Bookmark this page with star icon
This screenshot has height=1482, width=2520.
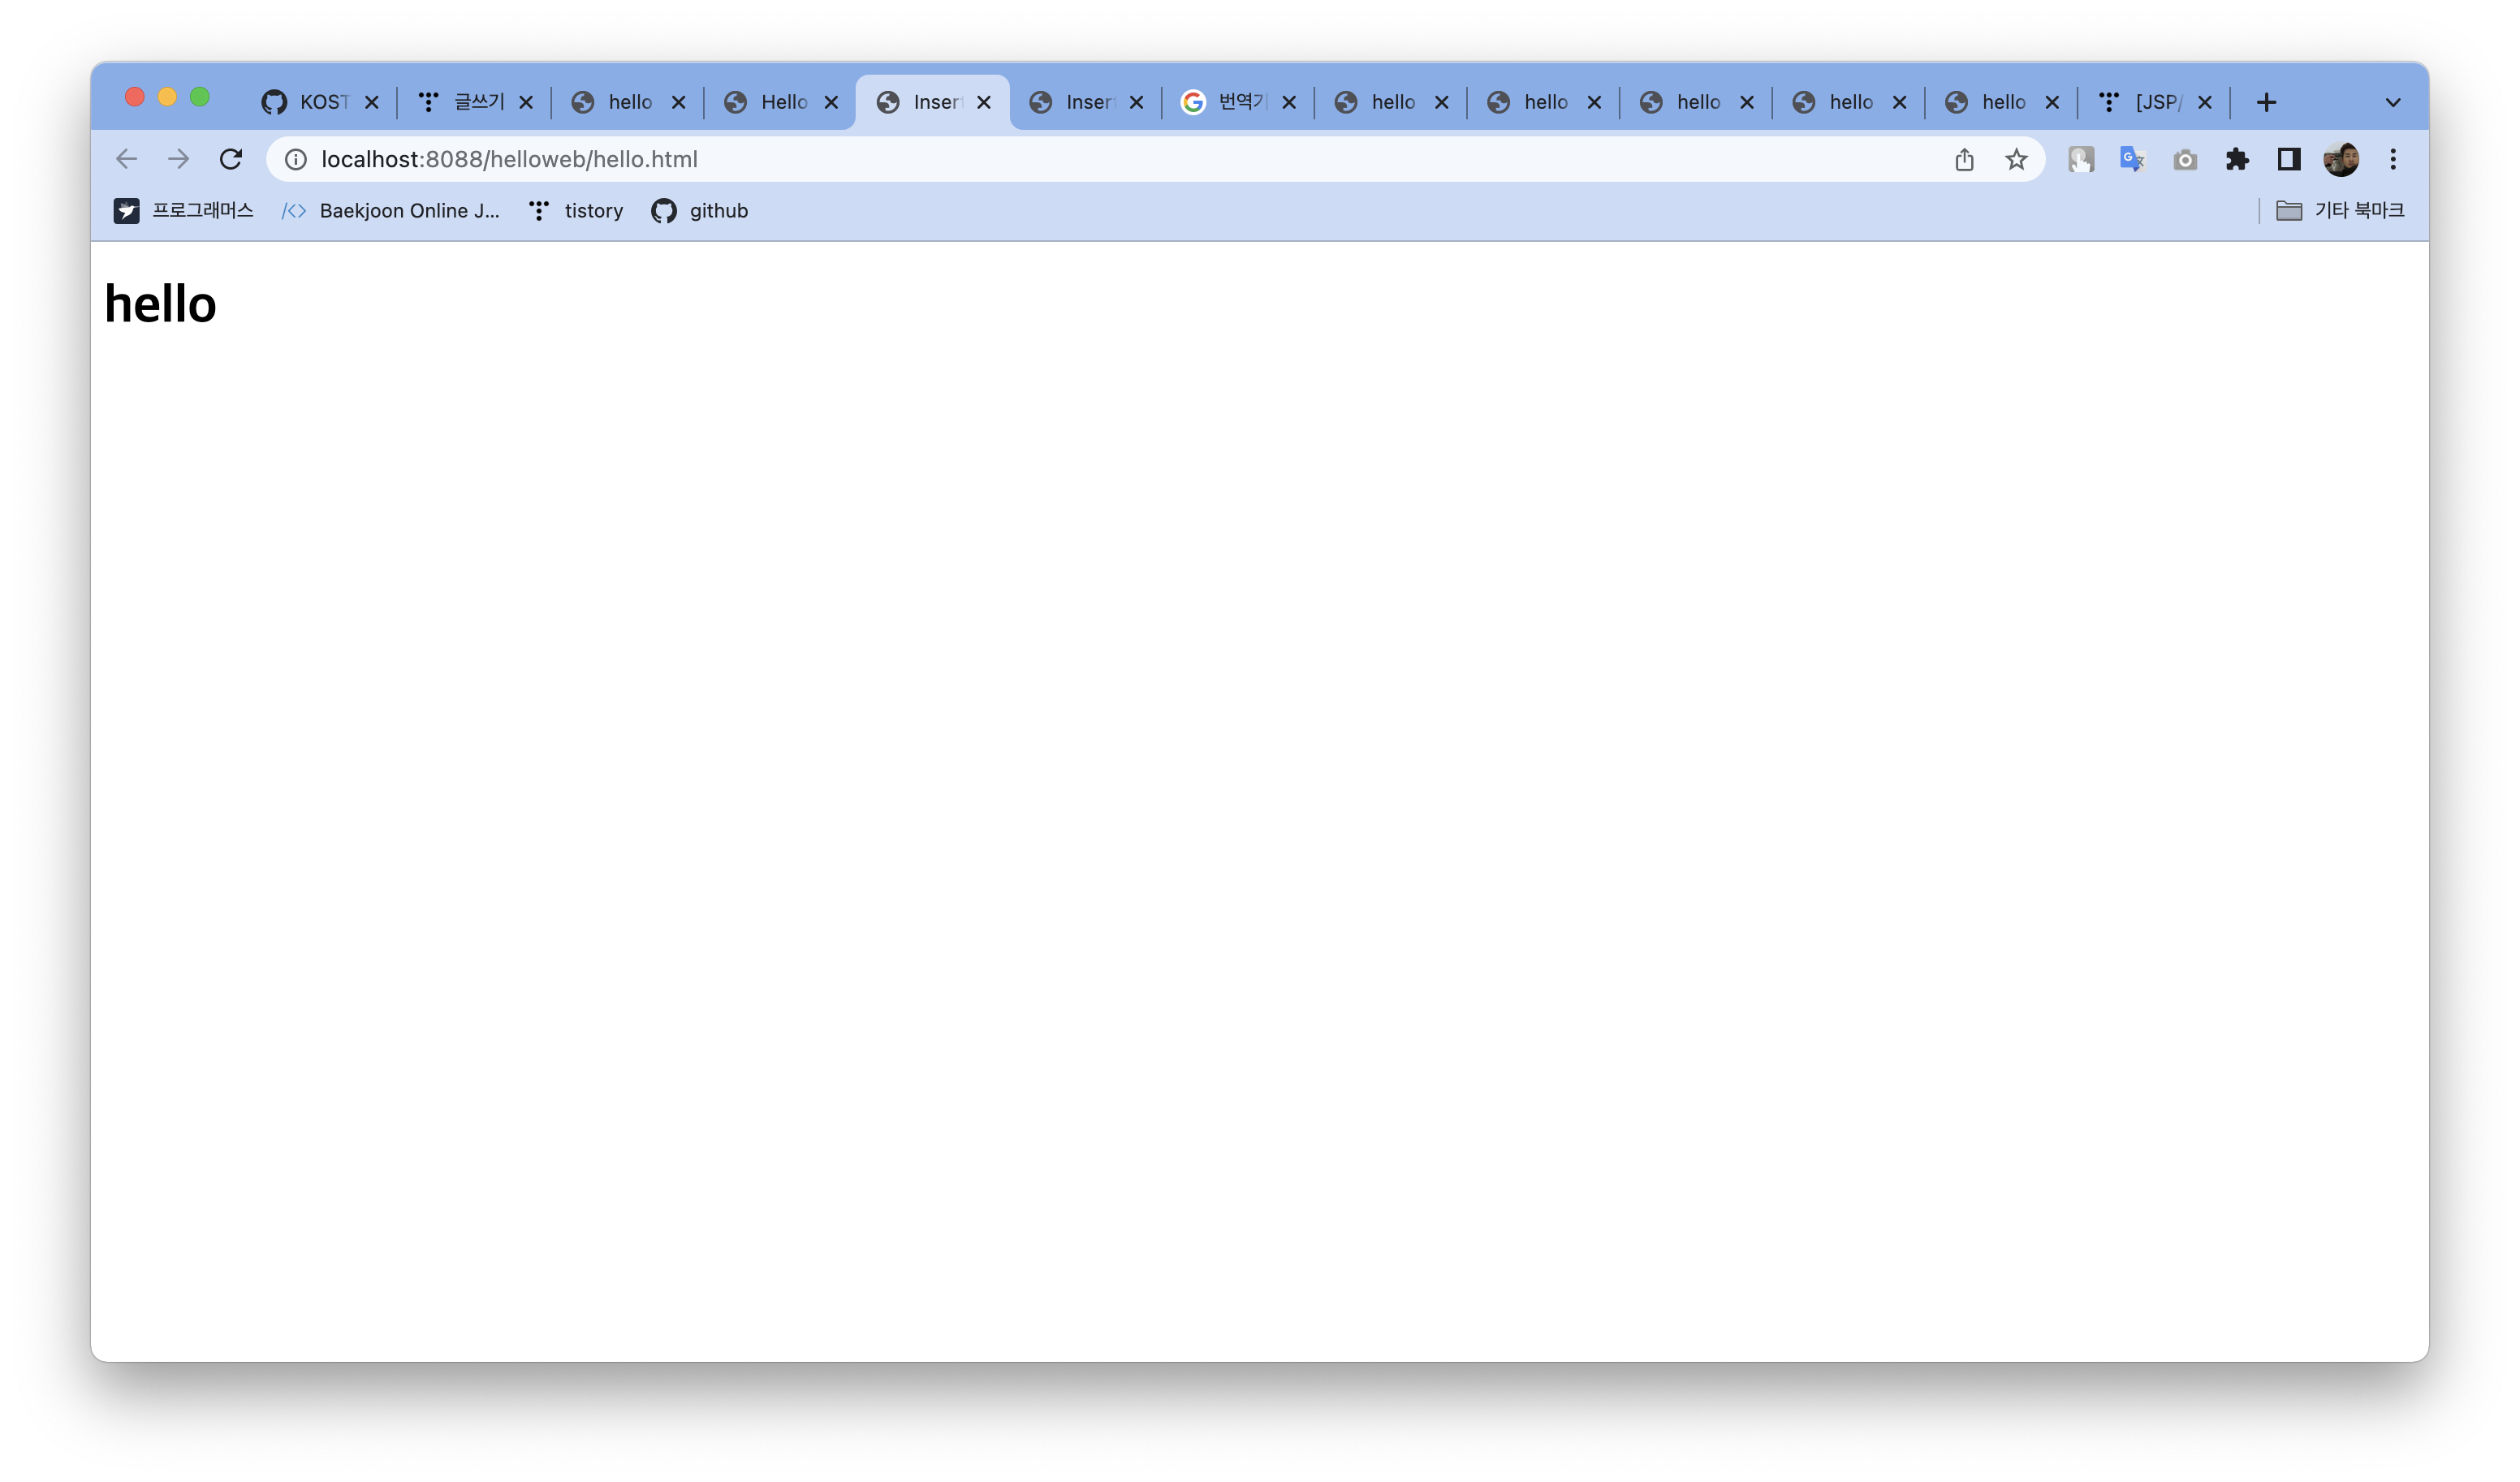coord(2016,159)
